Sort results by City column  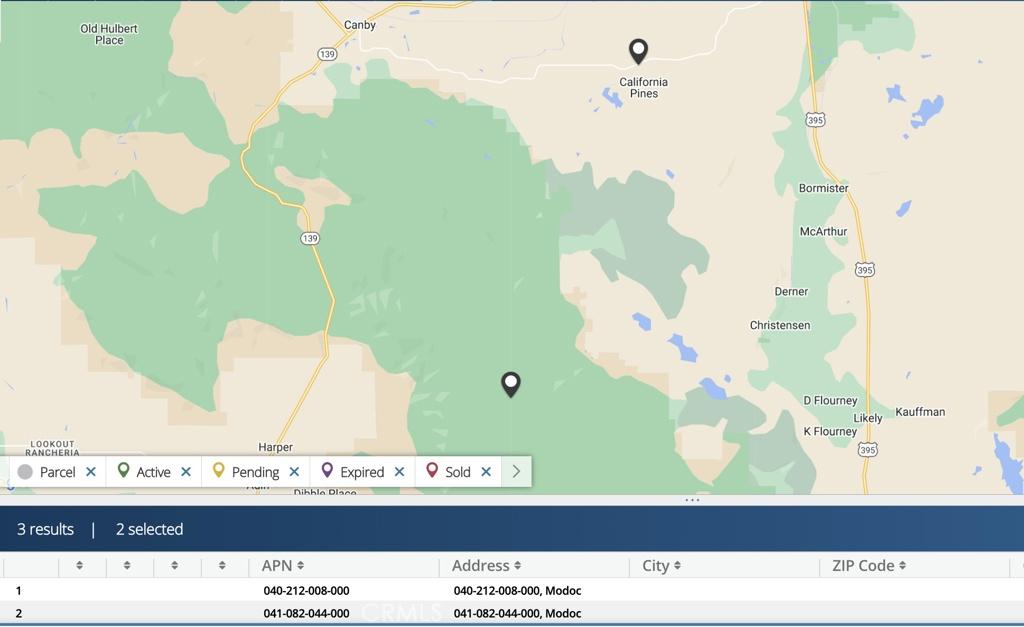click(x=661, y=566)
